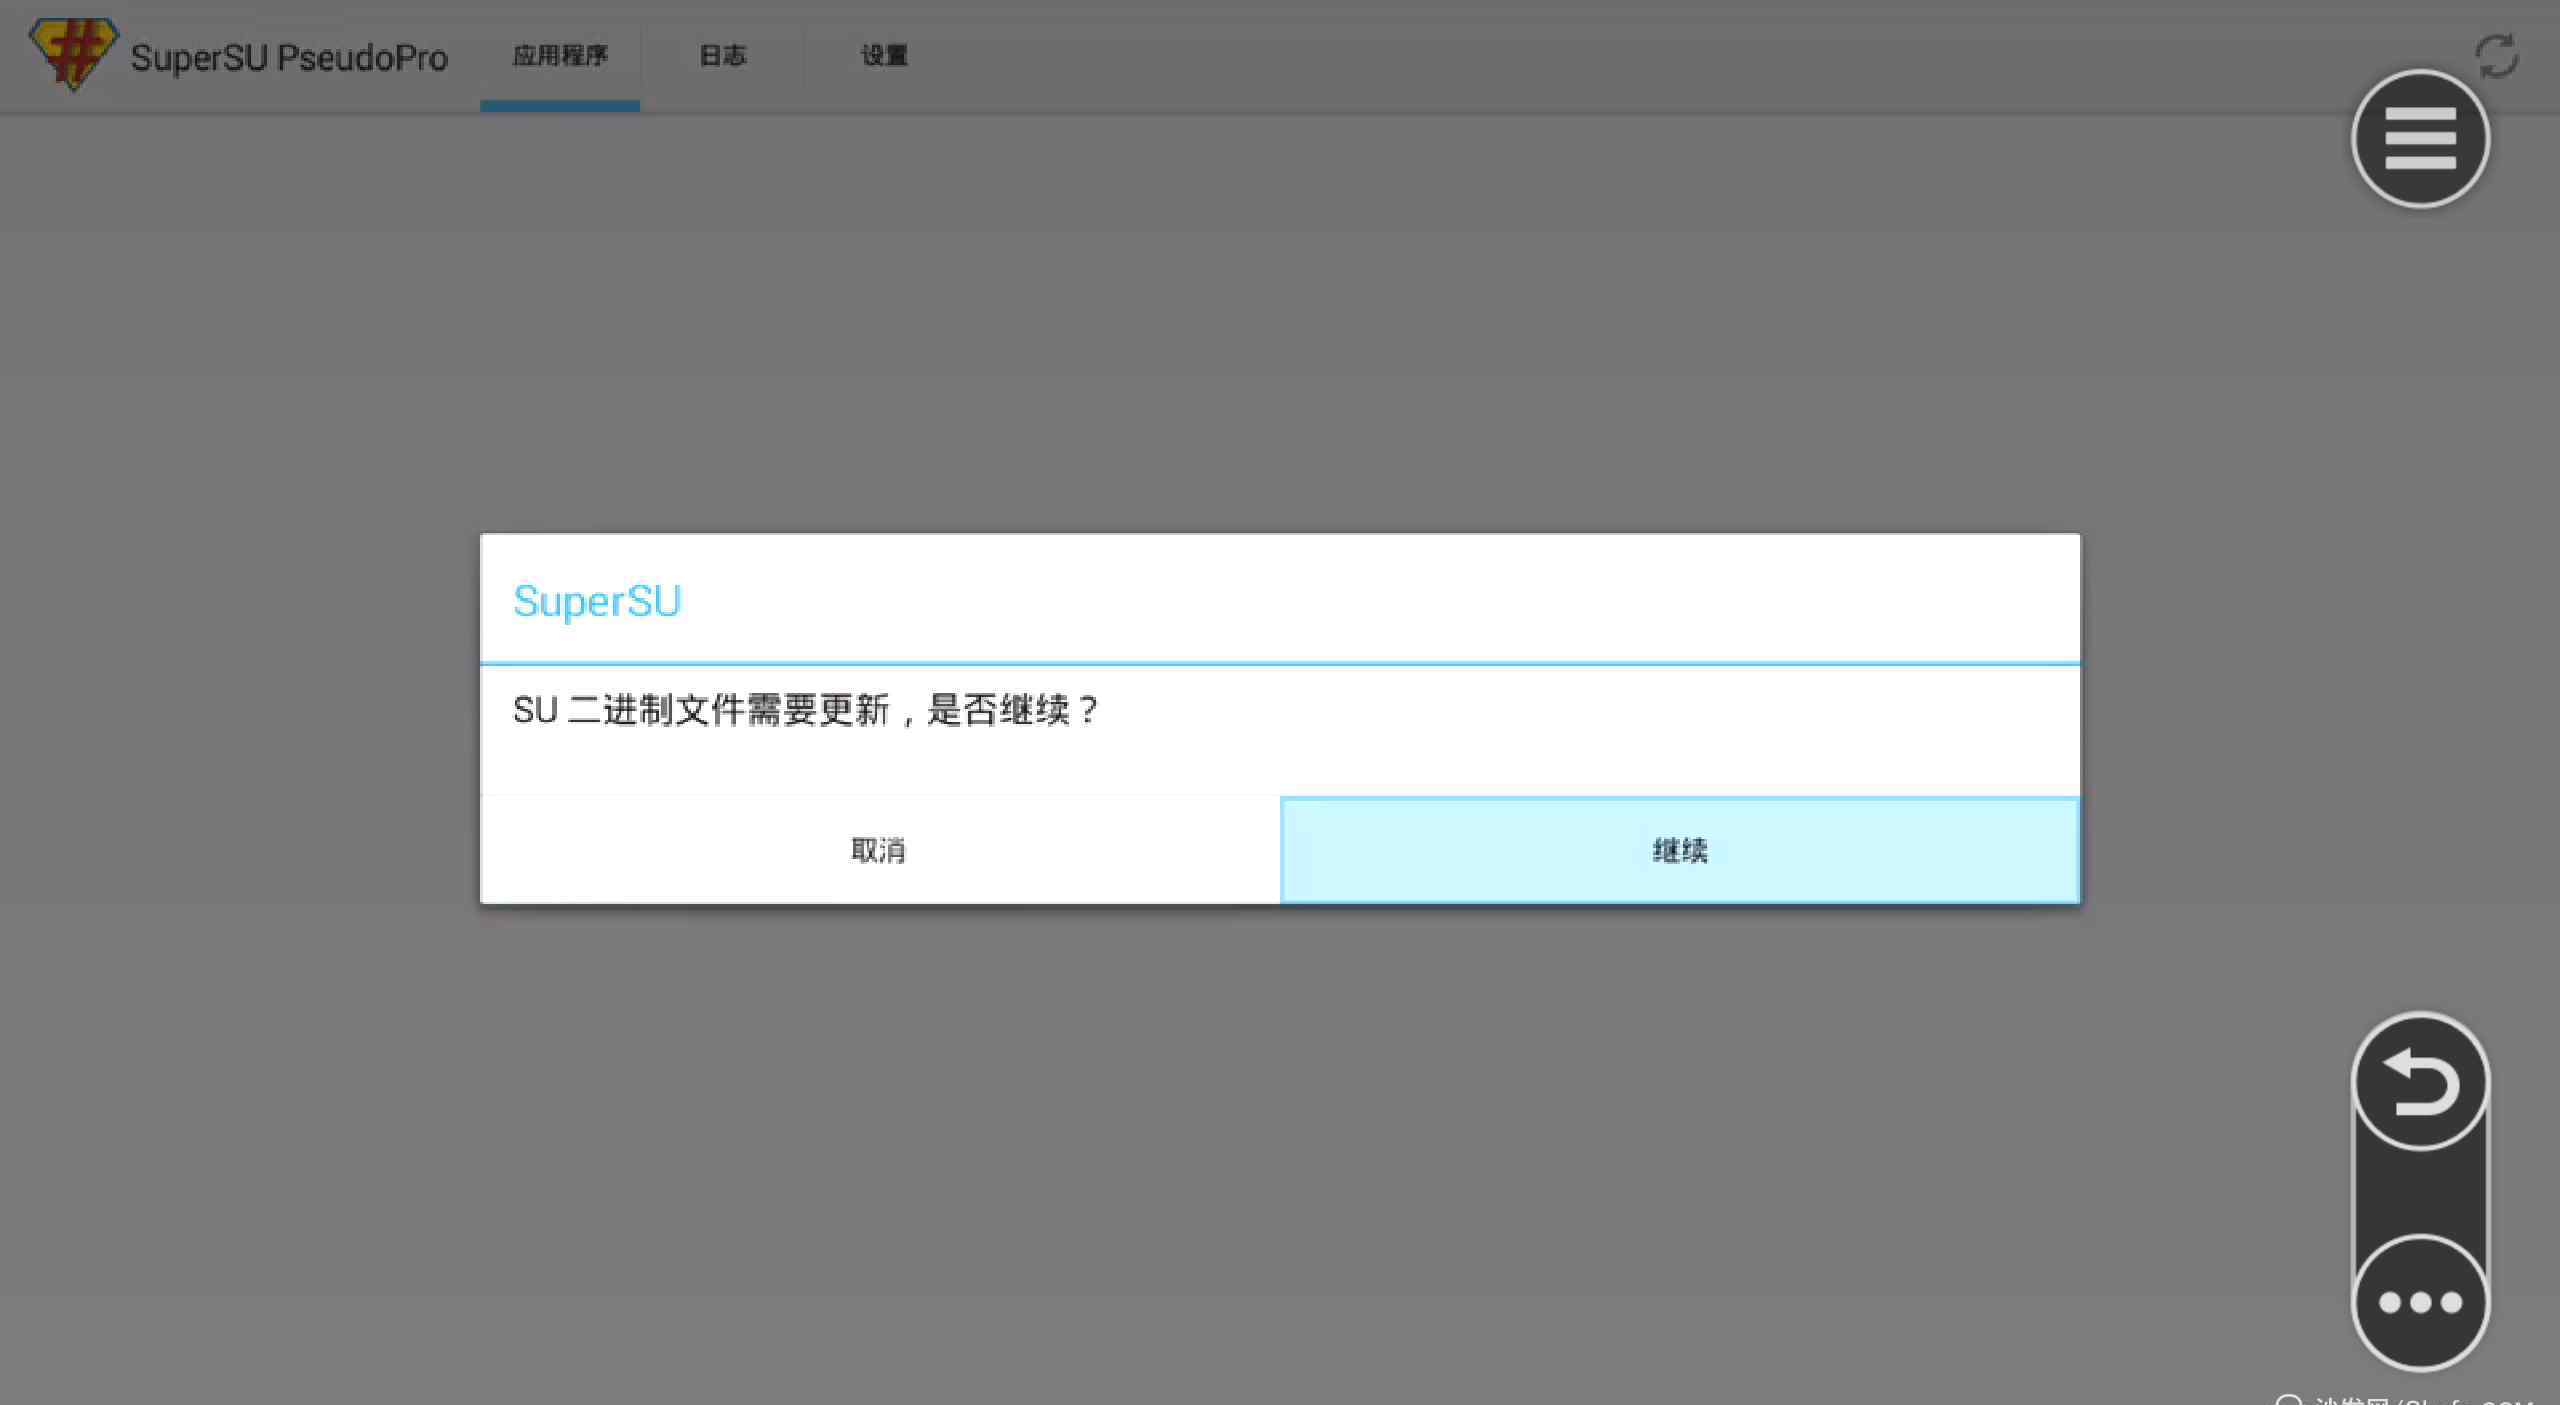This screenshot has width=2560, height=1405.
Task: Switch to the 日志 tab
Action: pyautogui.click(x=722, y=56)
